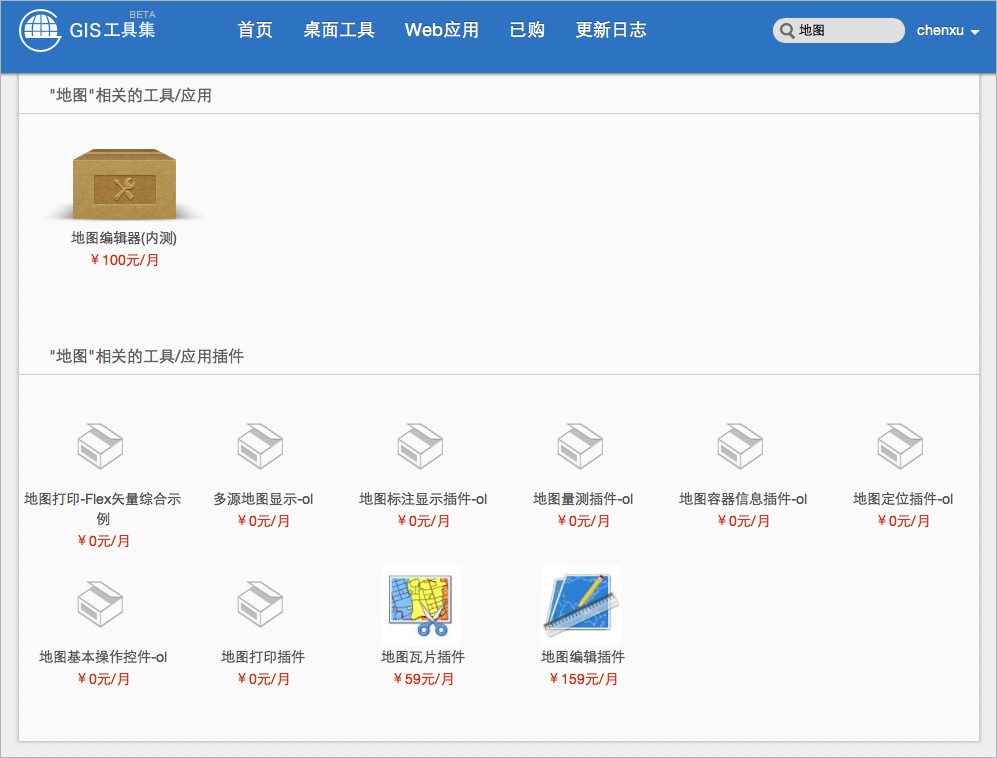This screenshot has height=758, width=997.
Task: Click the ￥0元/月 price under 地图基本操作控件-ol
Action: tap(103, 679)
